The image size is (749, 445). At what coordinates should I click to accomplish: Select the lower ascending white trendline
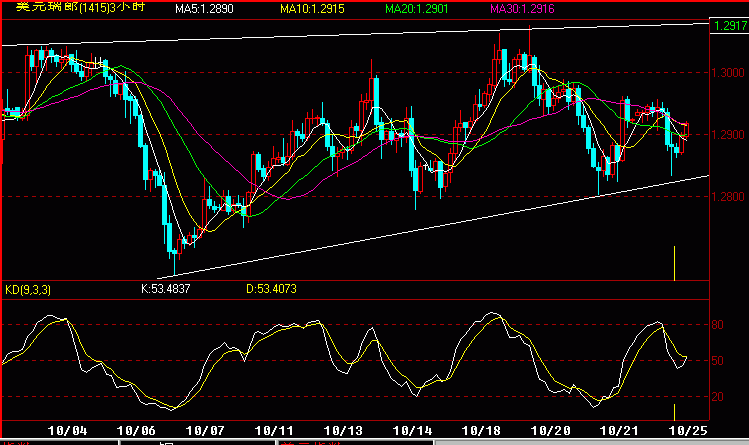click(x=433, y=227)
